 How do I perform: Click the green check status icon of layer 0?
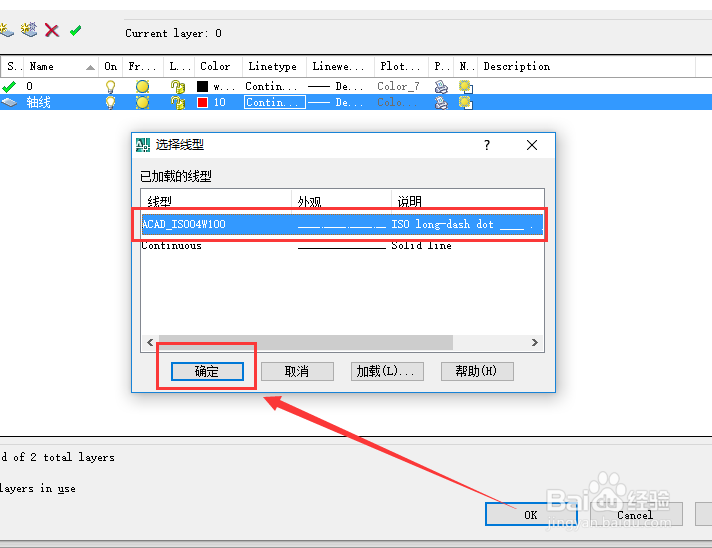9,86
